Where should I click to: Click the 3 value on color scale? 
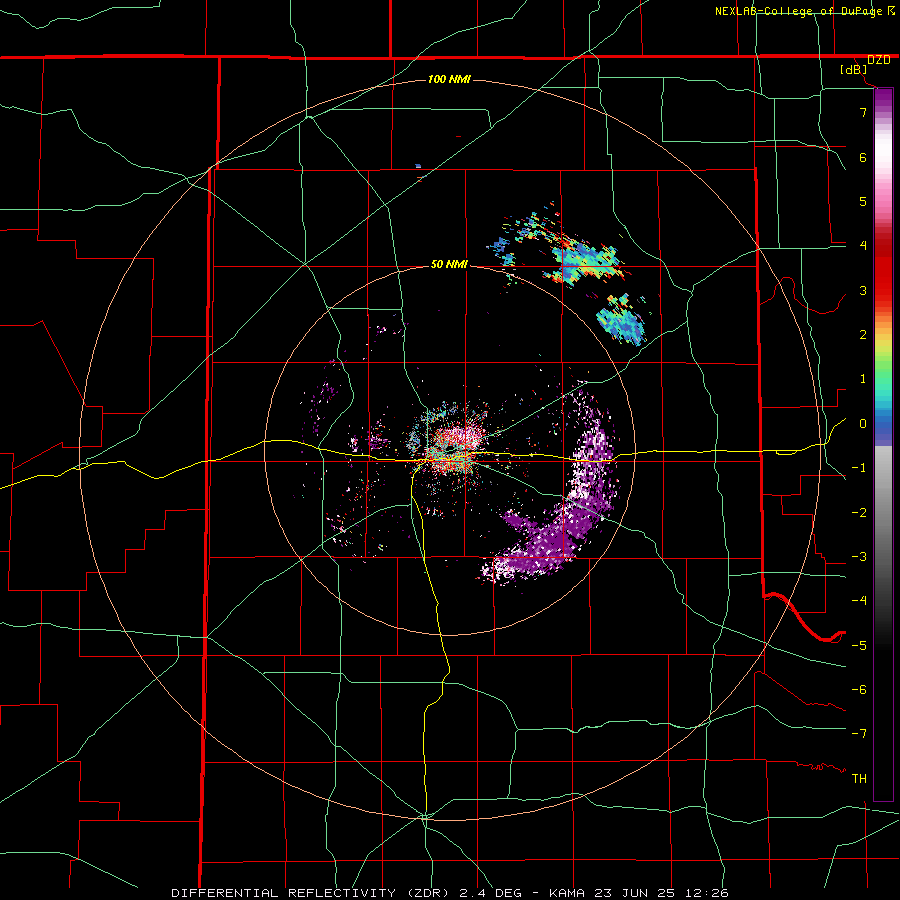(863, 290)
